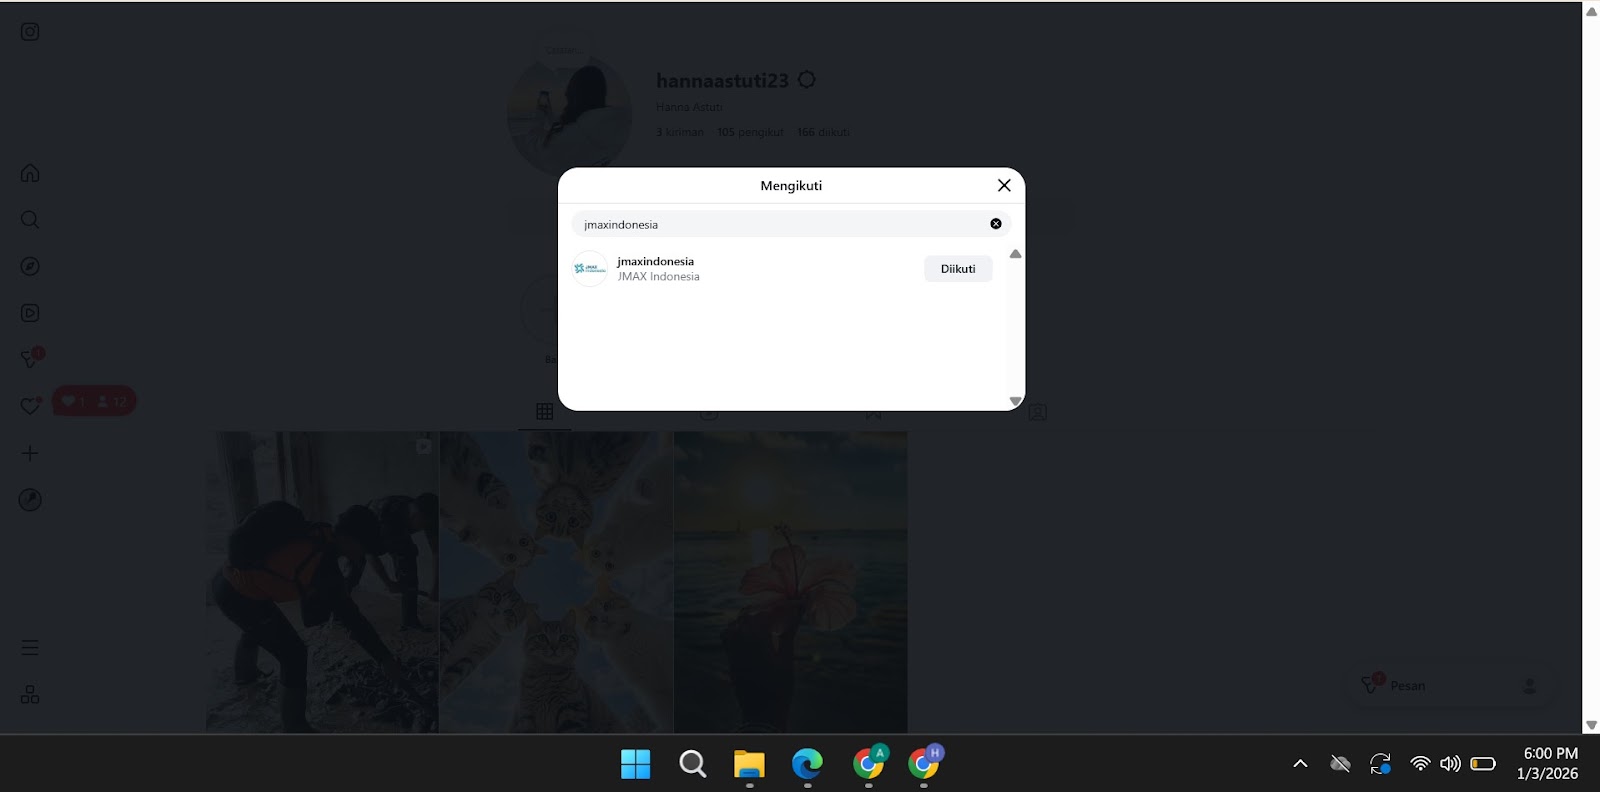
Task: Click the JMAX Indonesia profile picture
Action: tap(590, 269)
